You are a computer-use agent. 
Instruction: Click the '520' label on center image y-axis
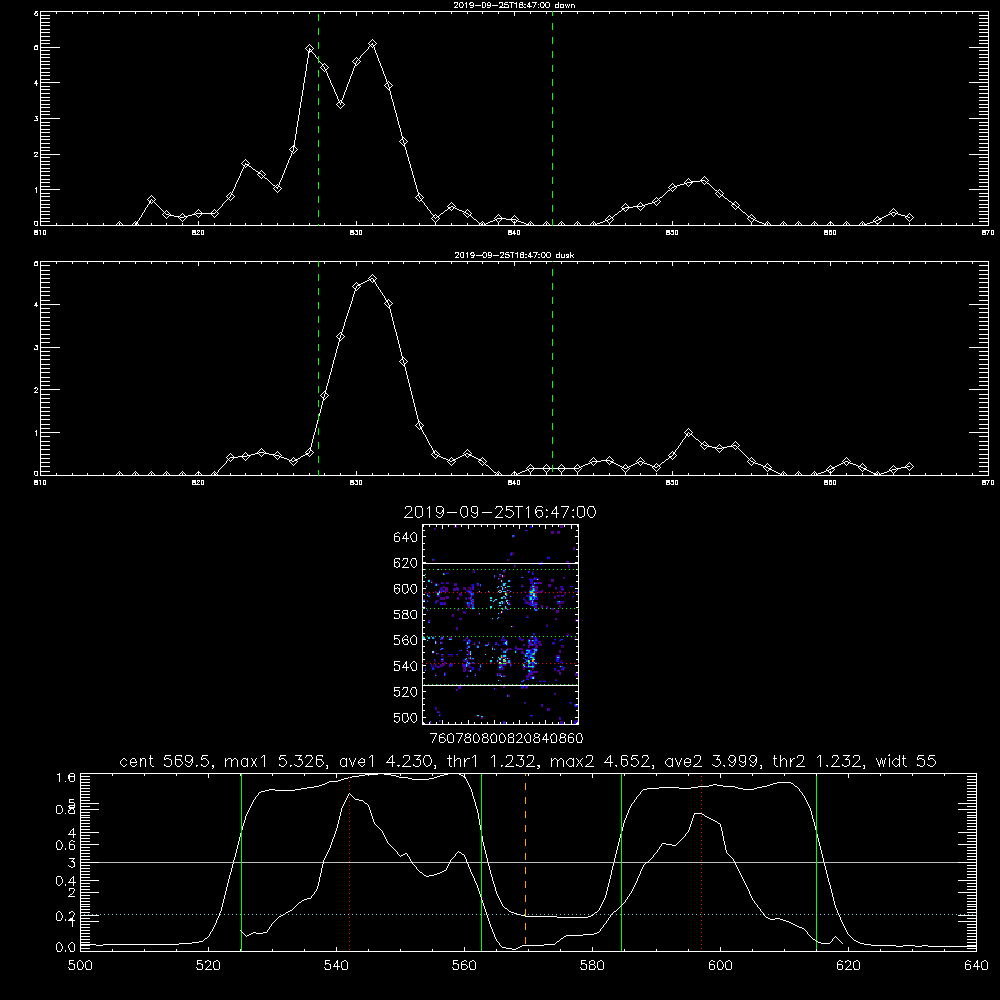(405, 692)
